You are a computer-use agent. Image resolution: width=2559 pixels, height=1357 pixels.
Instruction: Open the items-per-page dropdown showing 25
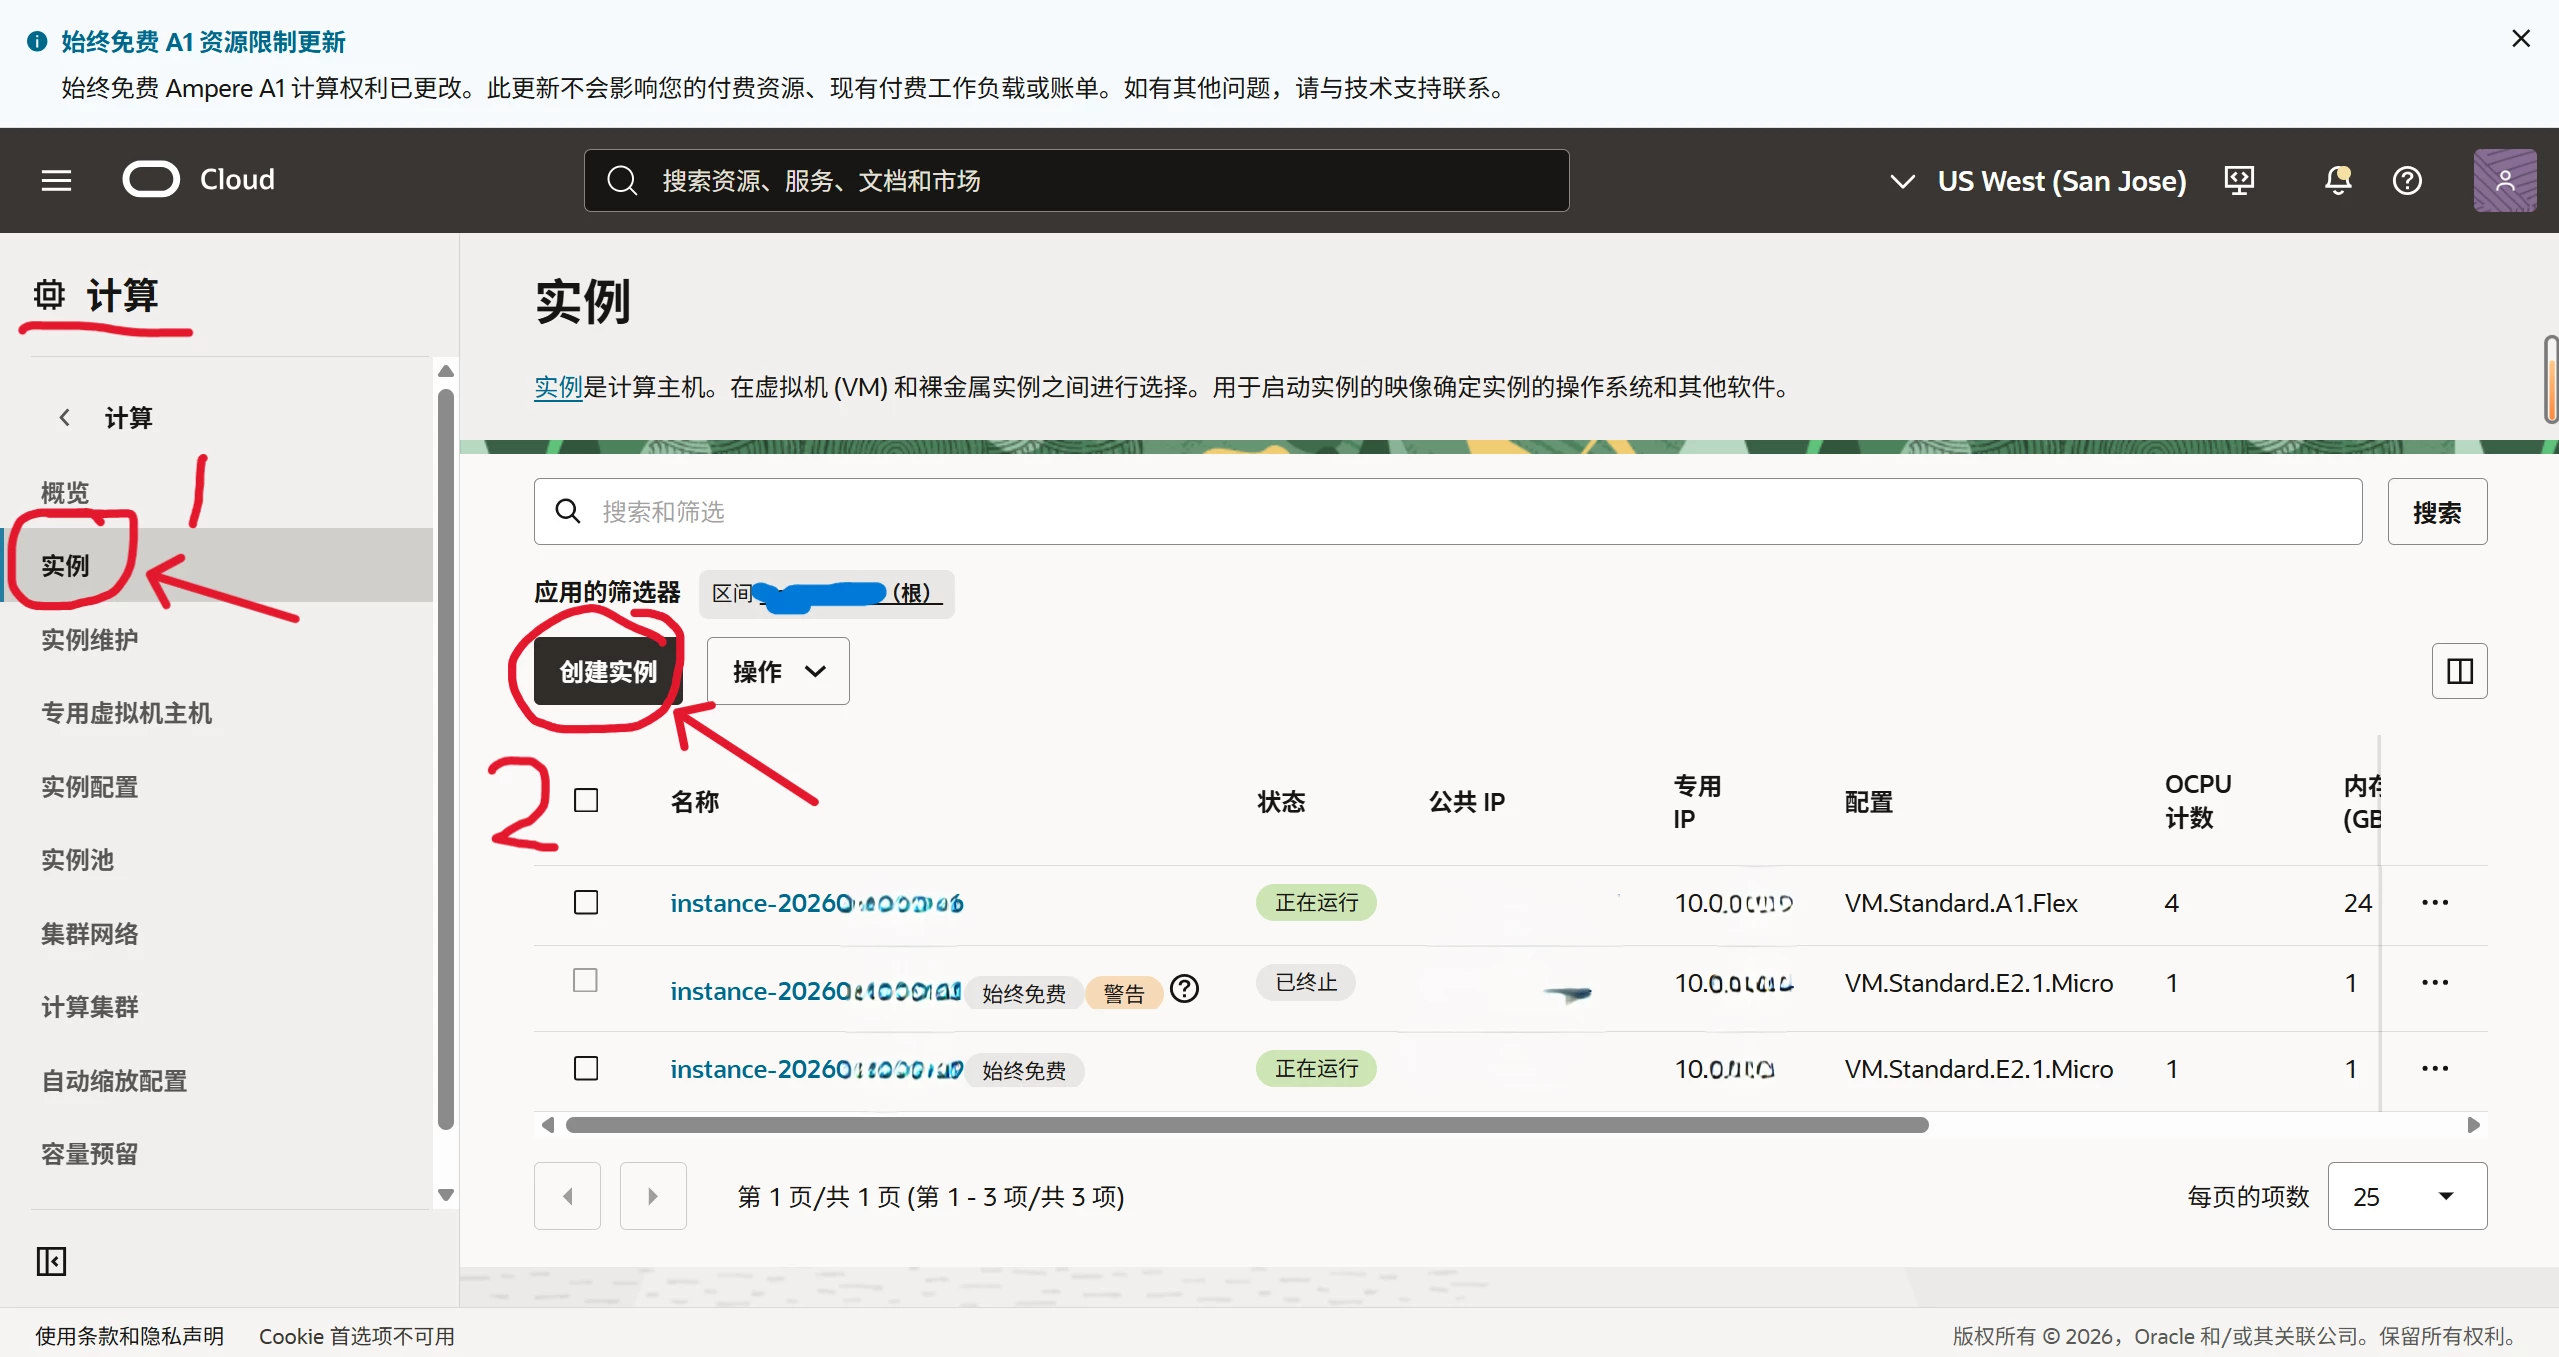2406,1196
